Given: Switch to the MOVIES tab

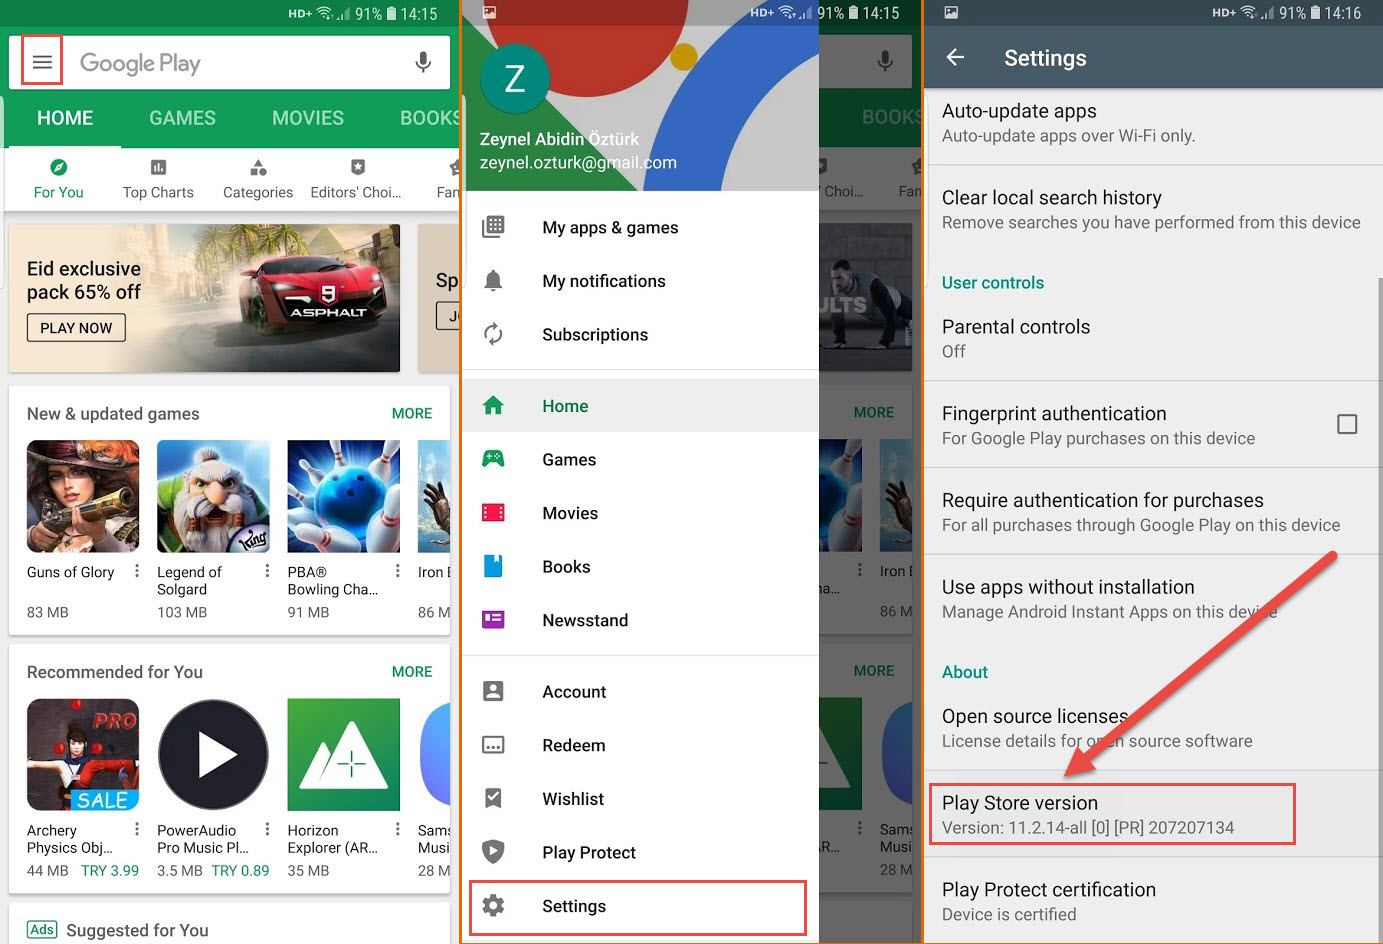Looking at the screenshot, I should [x=308, y=118].
